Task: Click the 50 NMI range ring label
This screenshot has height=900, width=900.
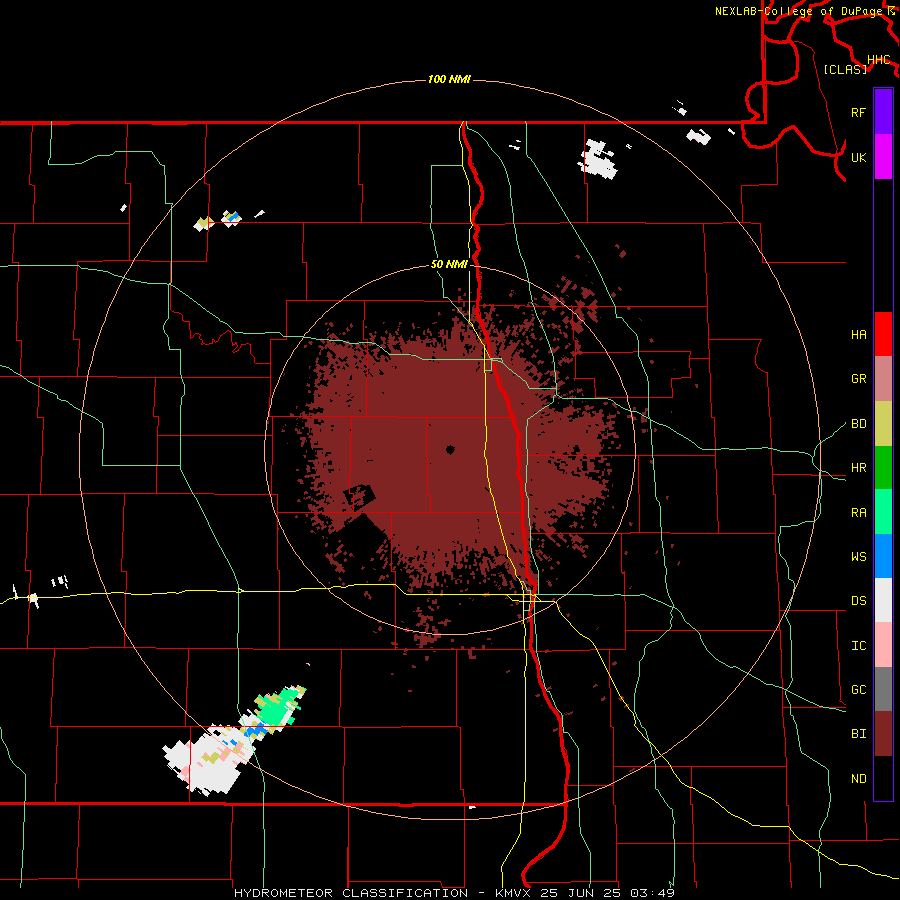Action: pos(449,264)
